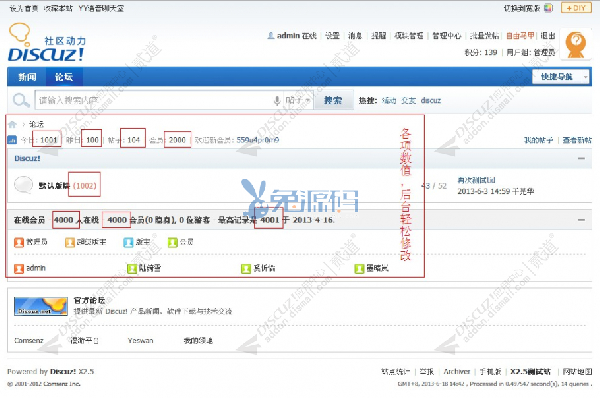Viewport: 600px width, 398px height.
Task: Click the 我的领地 friend link
Action: pyautogui.click(x=198, y=341)
